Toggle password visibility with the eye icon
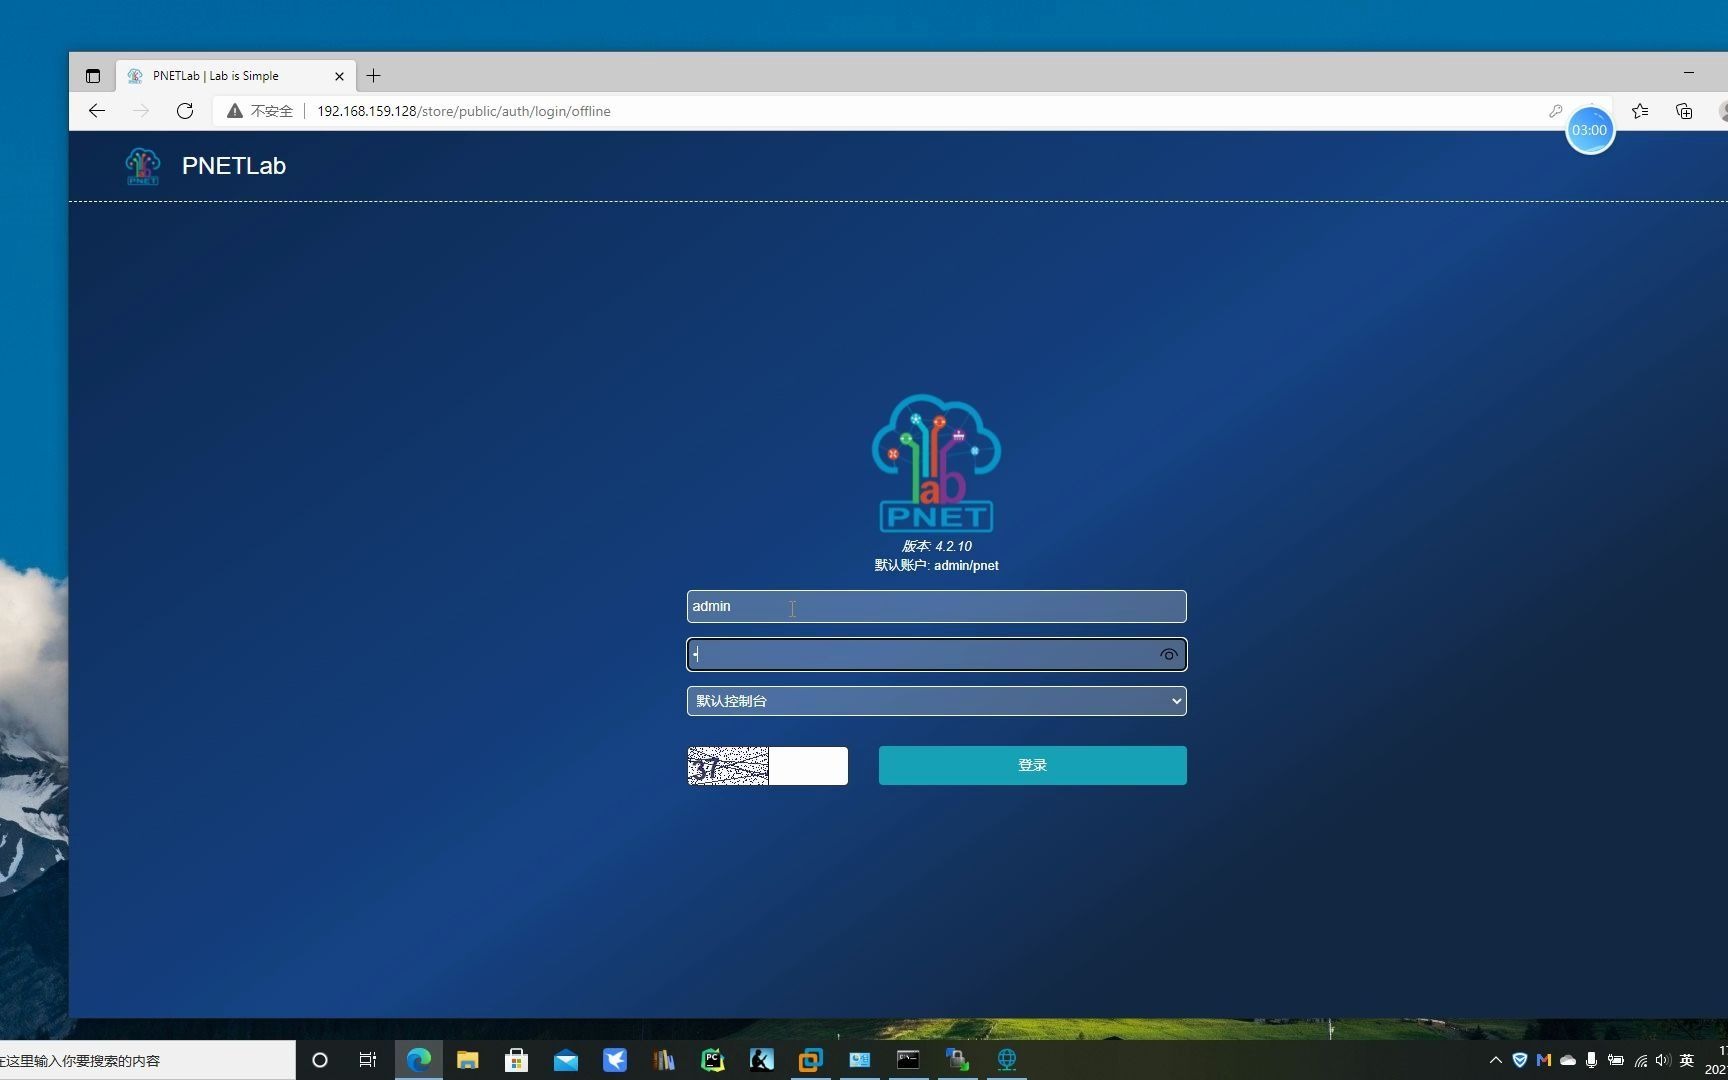 [1168, 654]
